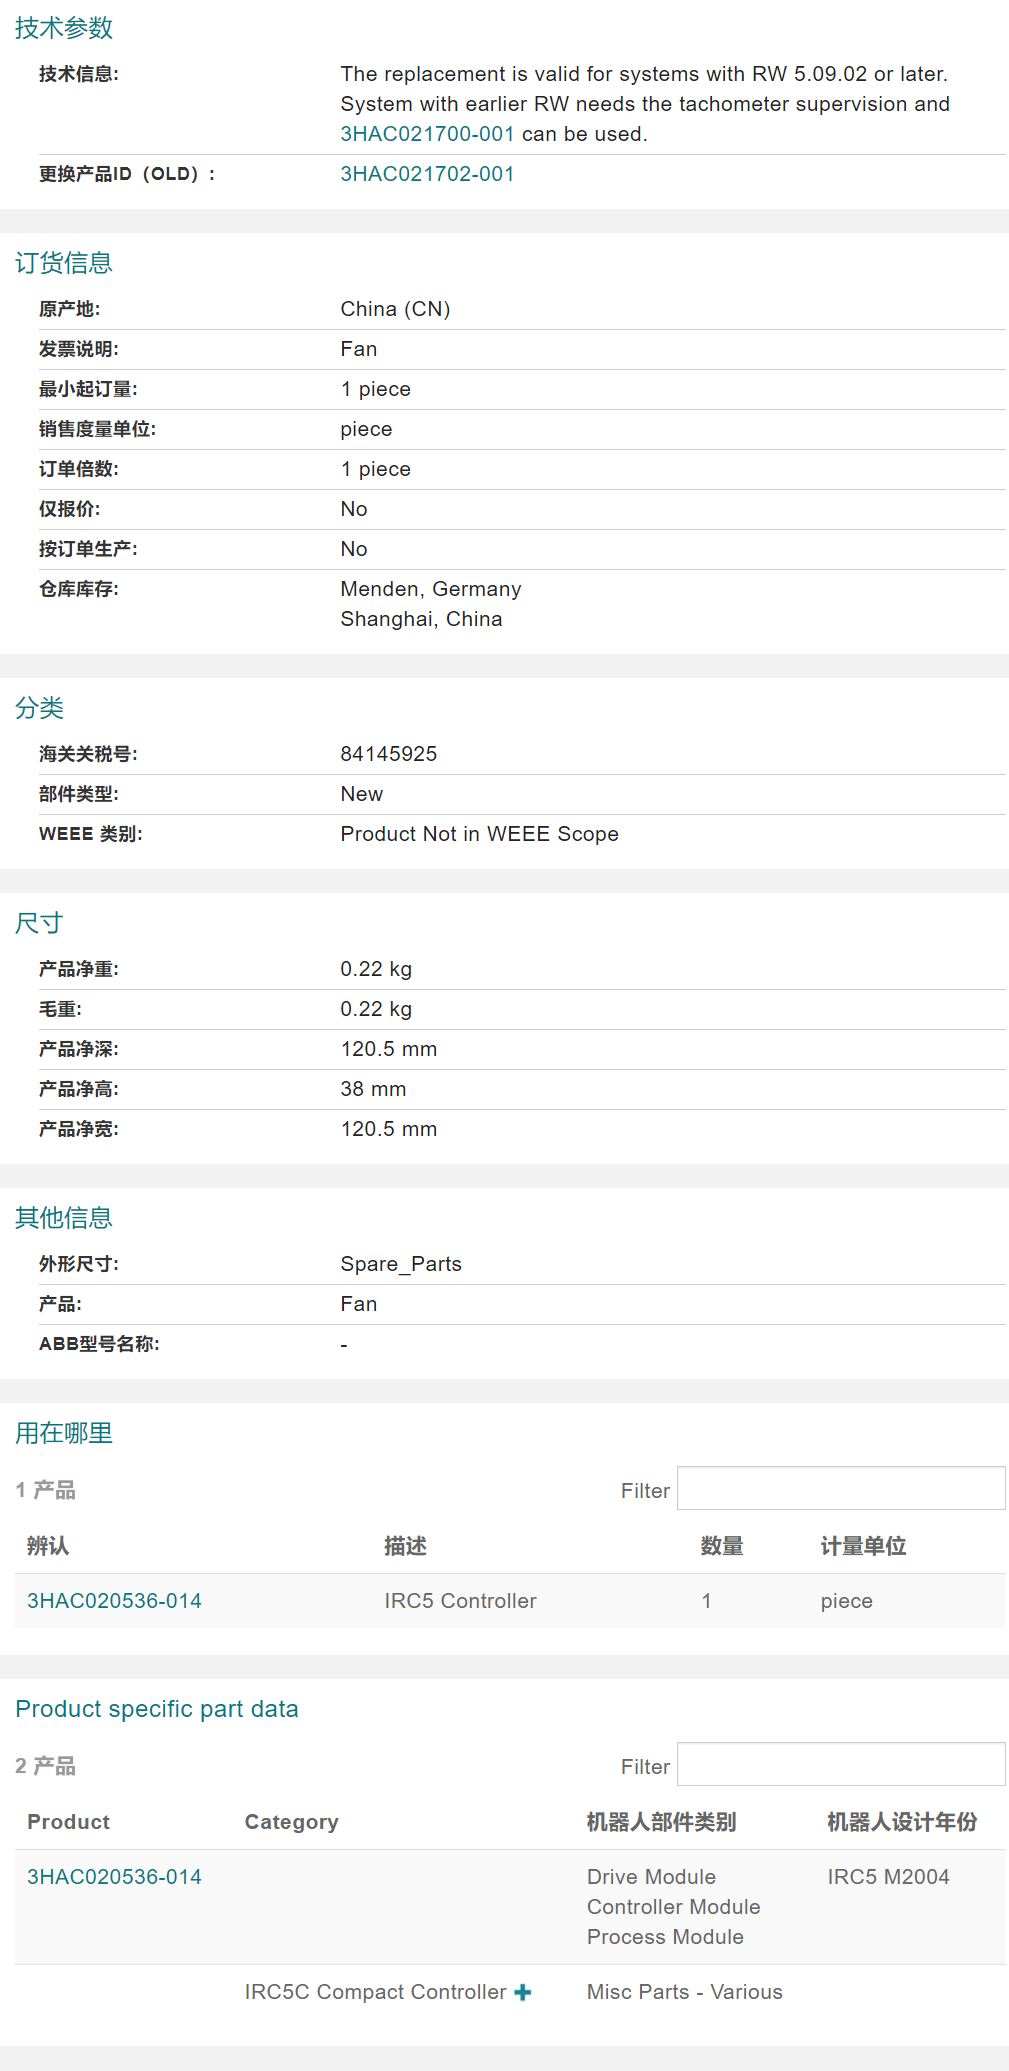Focus the Filter field under Product specific part data
The height and width of the screenshot is (2071, 1009).
pos(840,1765)
